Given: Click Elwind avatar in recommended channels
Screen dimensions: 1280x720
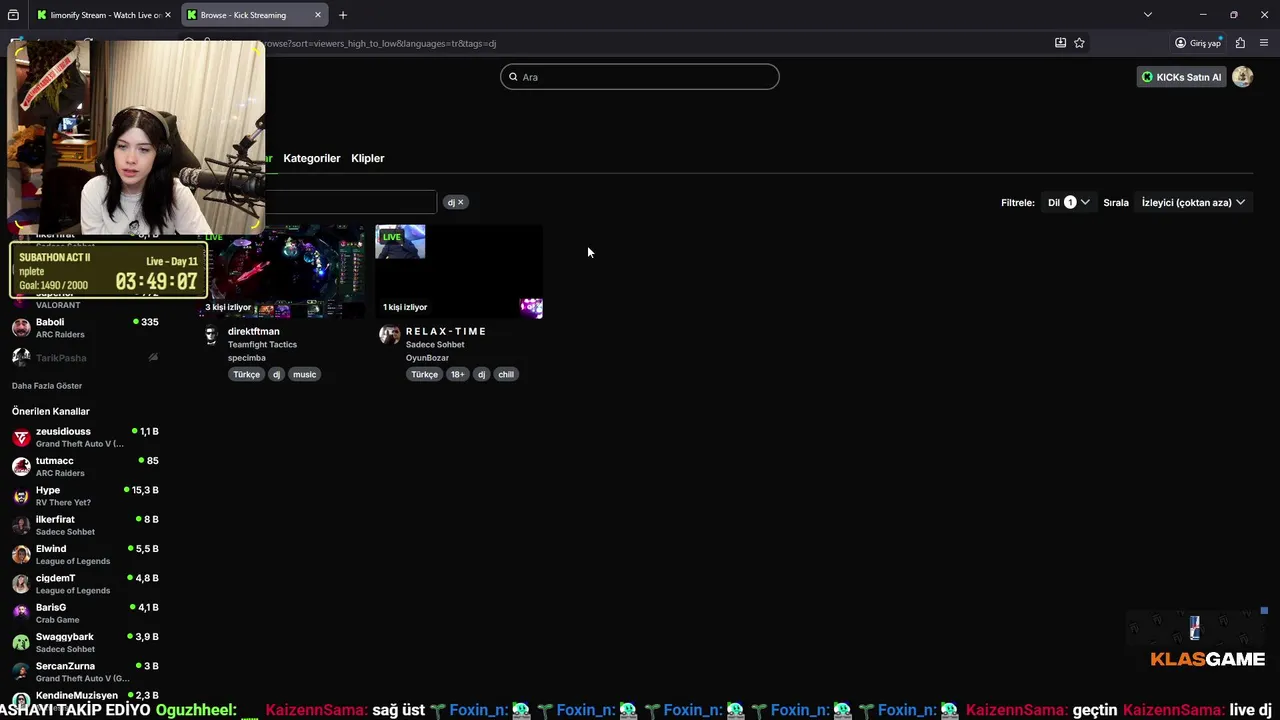Looking at the screenshot, I should (x=21, y=554).
